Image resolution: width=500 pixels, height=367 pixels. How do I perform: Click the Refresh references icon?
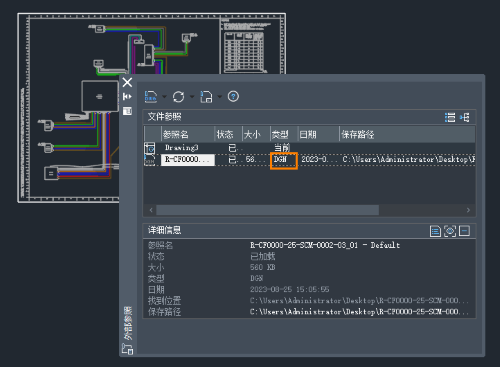(179, 97)
